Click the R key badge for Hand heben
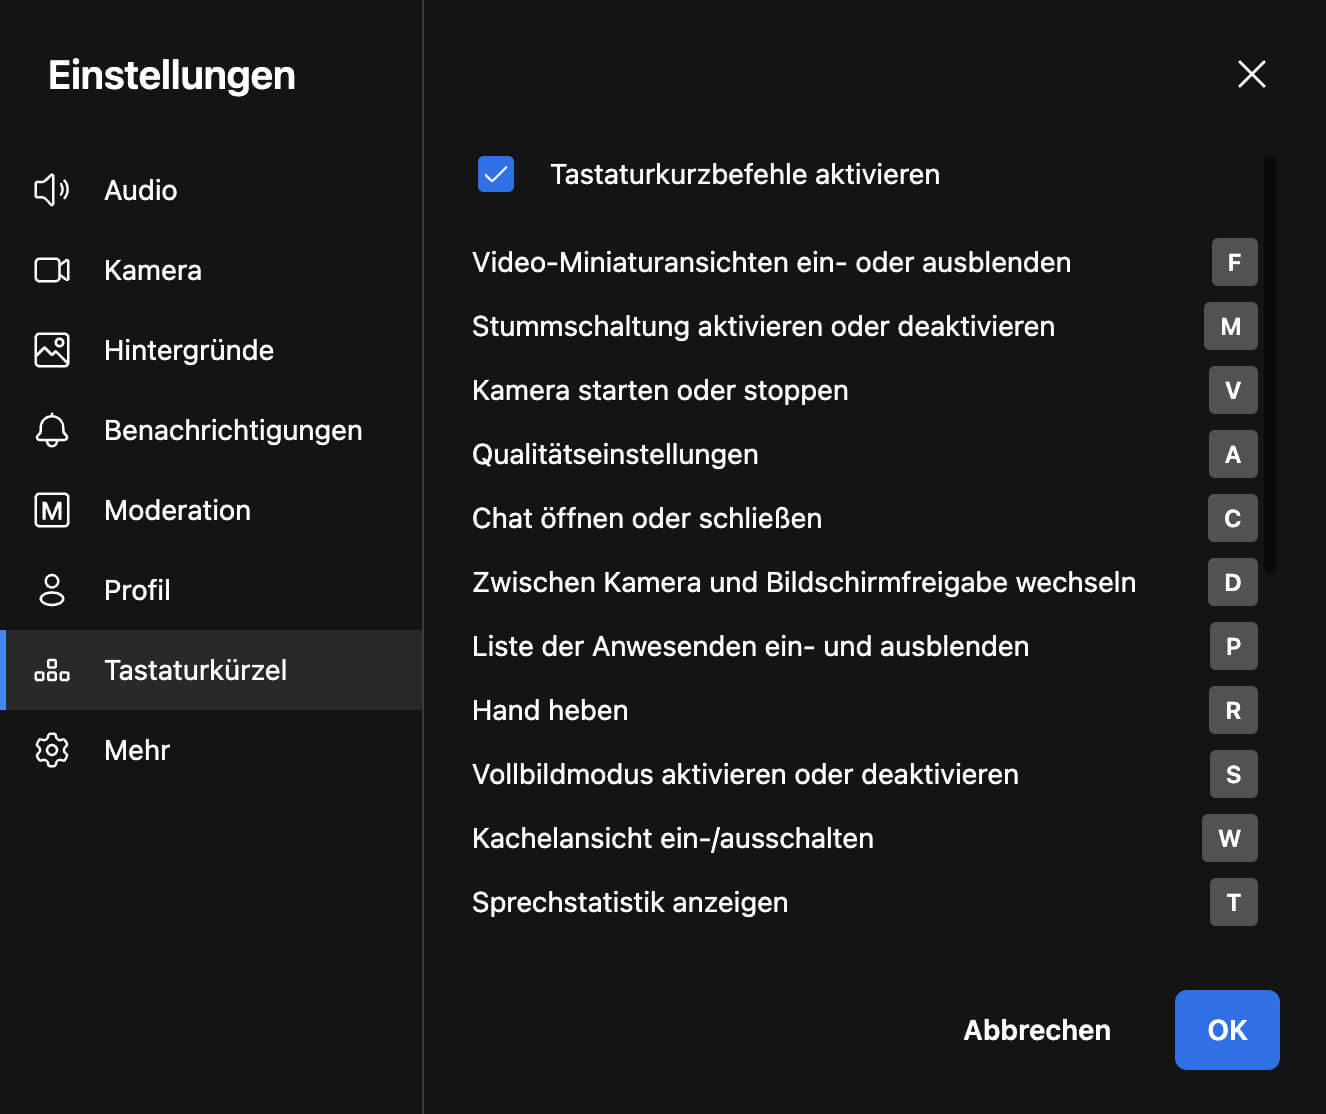The height and width of the screenshot is (1114, 1326). pyautogui.click(x=1233, y=710)
